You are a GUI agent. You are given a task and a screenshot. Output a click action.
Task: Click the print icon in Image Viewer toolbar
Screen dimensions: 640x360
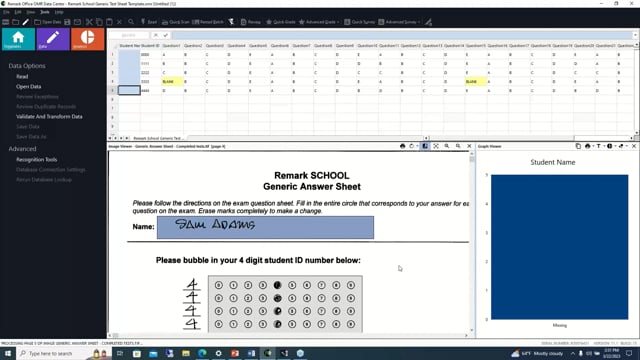pyautogui.click(x=402, y=146)
